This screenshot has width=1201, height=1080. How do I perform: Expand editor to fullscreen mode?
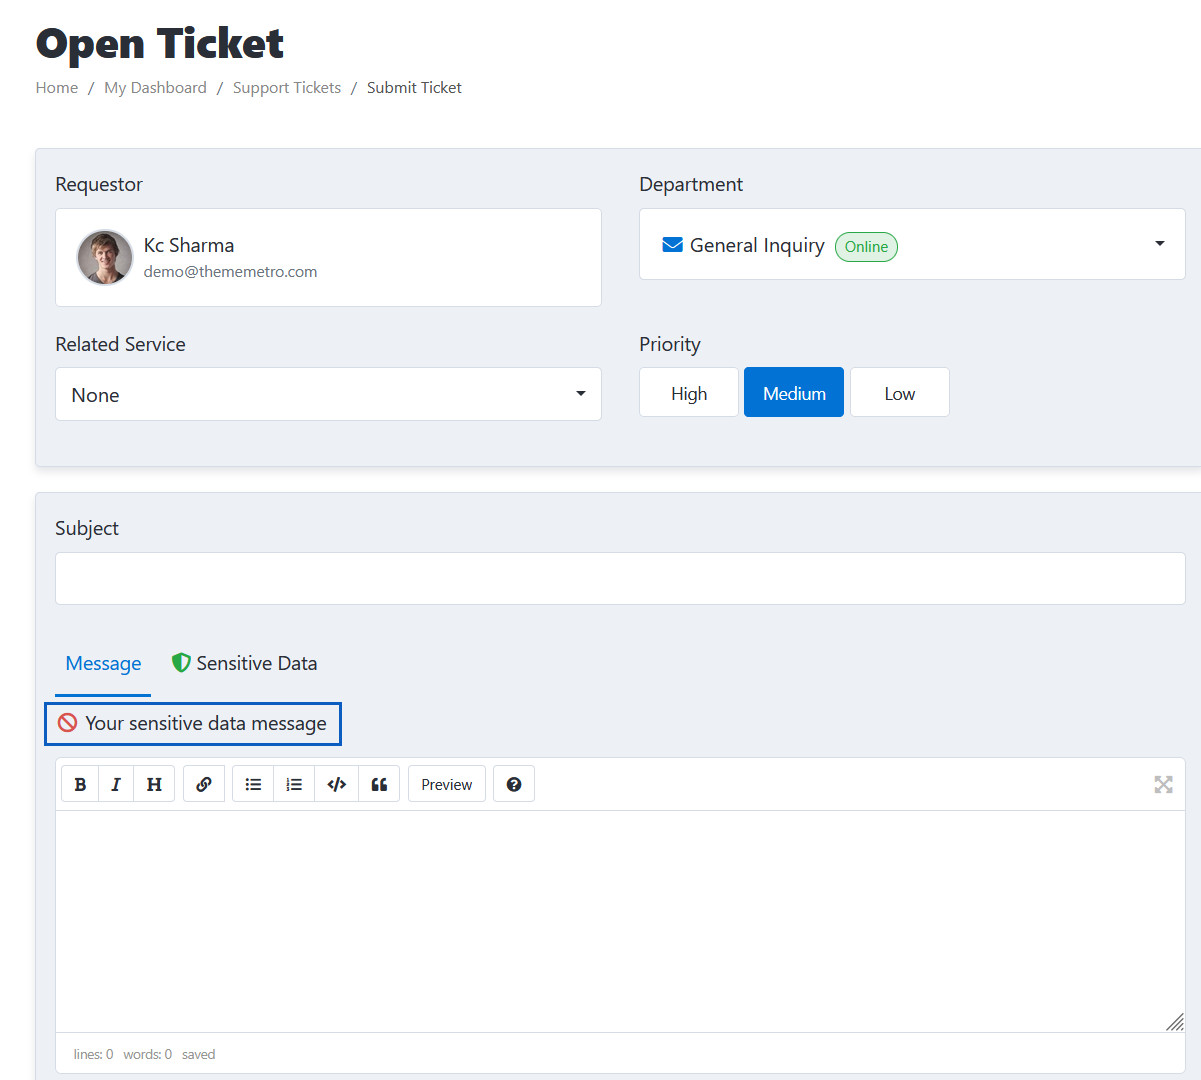click(x=1163, y=785)
